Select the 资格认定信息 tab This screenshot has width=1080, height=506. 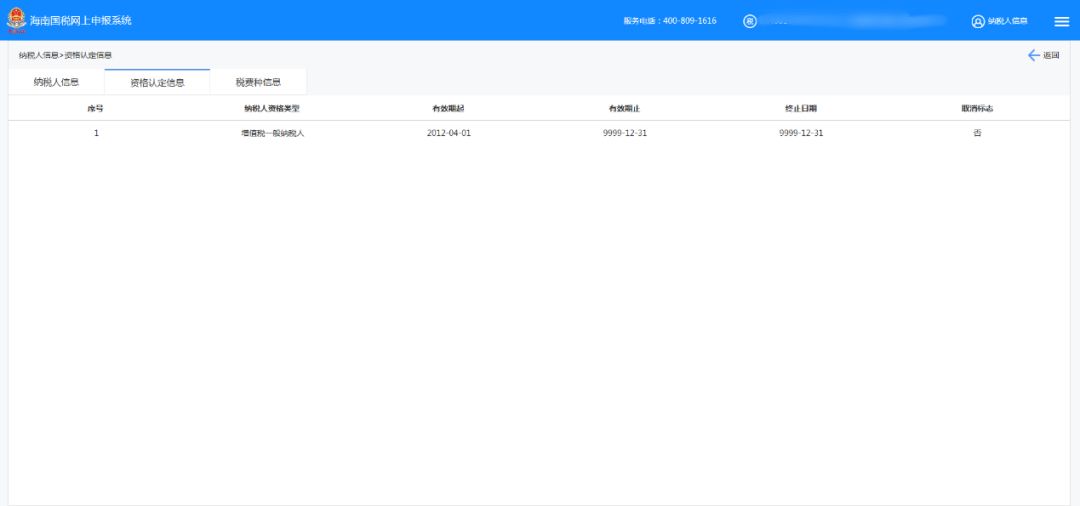click(x=157, y=82)
